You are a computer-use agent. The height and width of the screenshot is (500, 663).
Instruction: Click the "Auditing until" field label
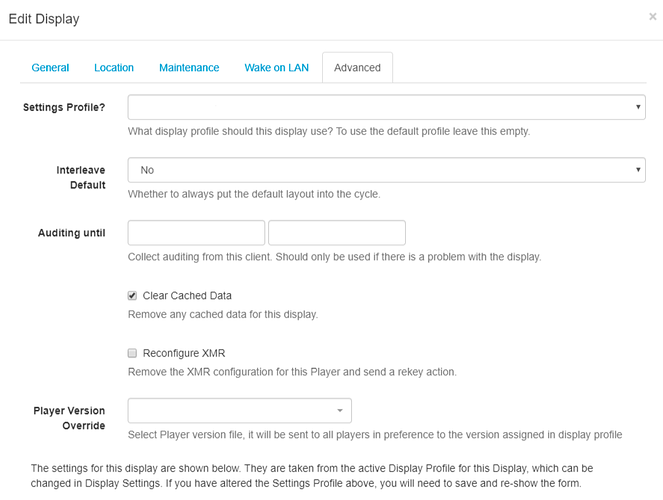71,233
